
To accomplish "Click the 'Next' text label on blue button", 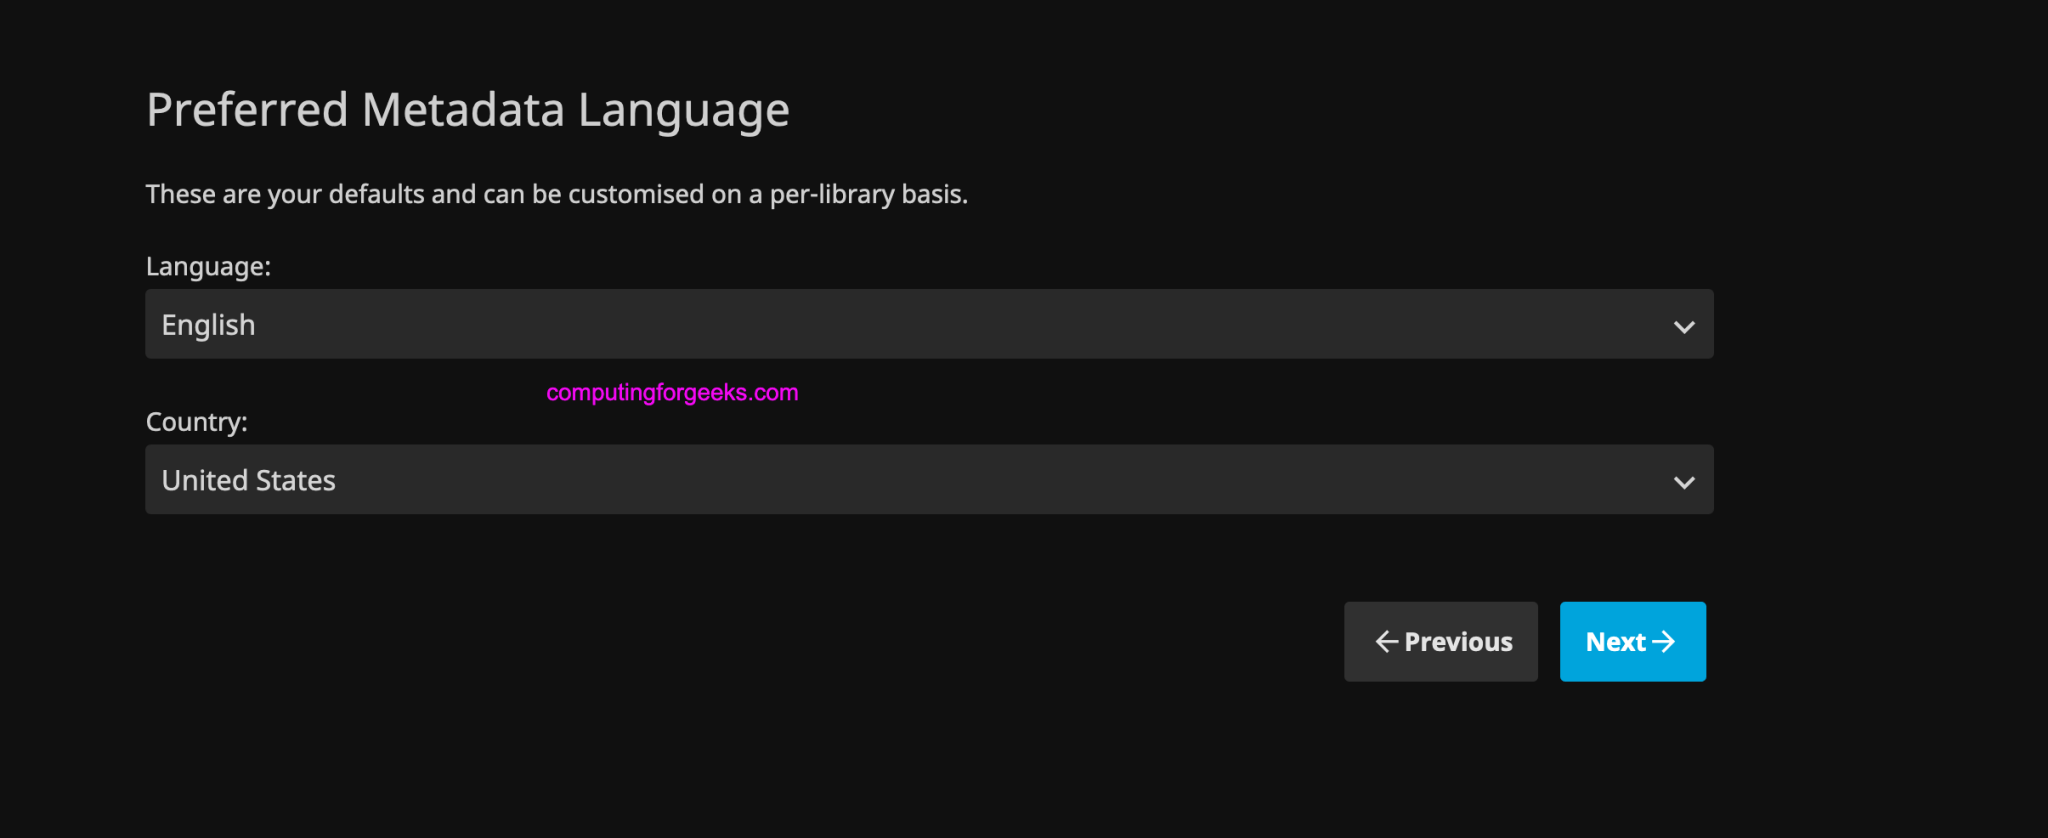I will click(x=1615, y=642).
